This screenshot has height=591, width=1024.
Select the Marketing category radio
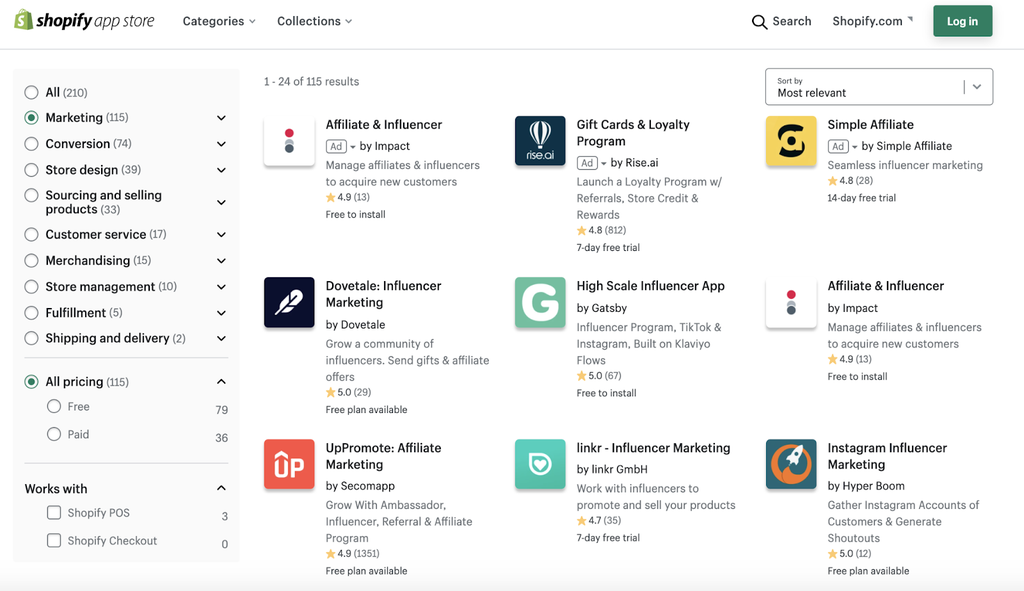(x=31, y=118)
